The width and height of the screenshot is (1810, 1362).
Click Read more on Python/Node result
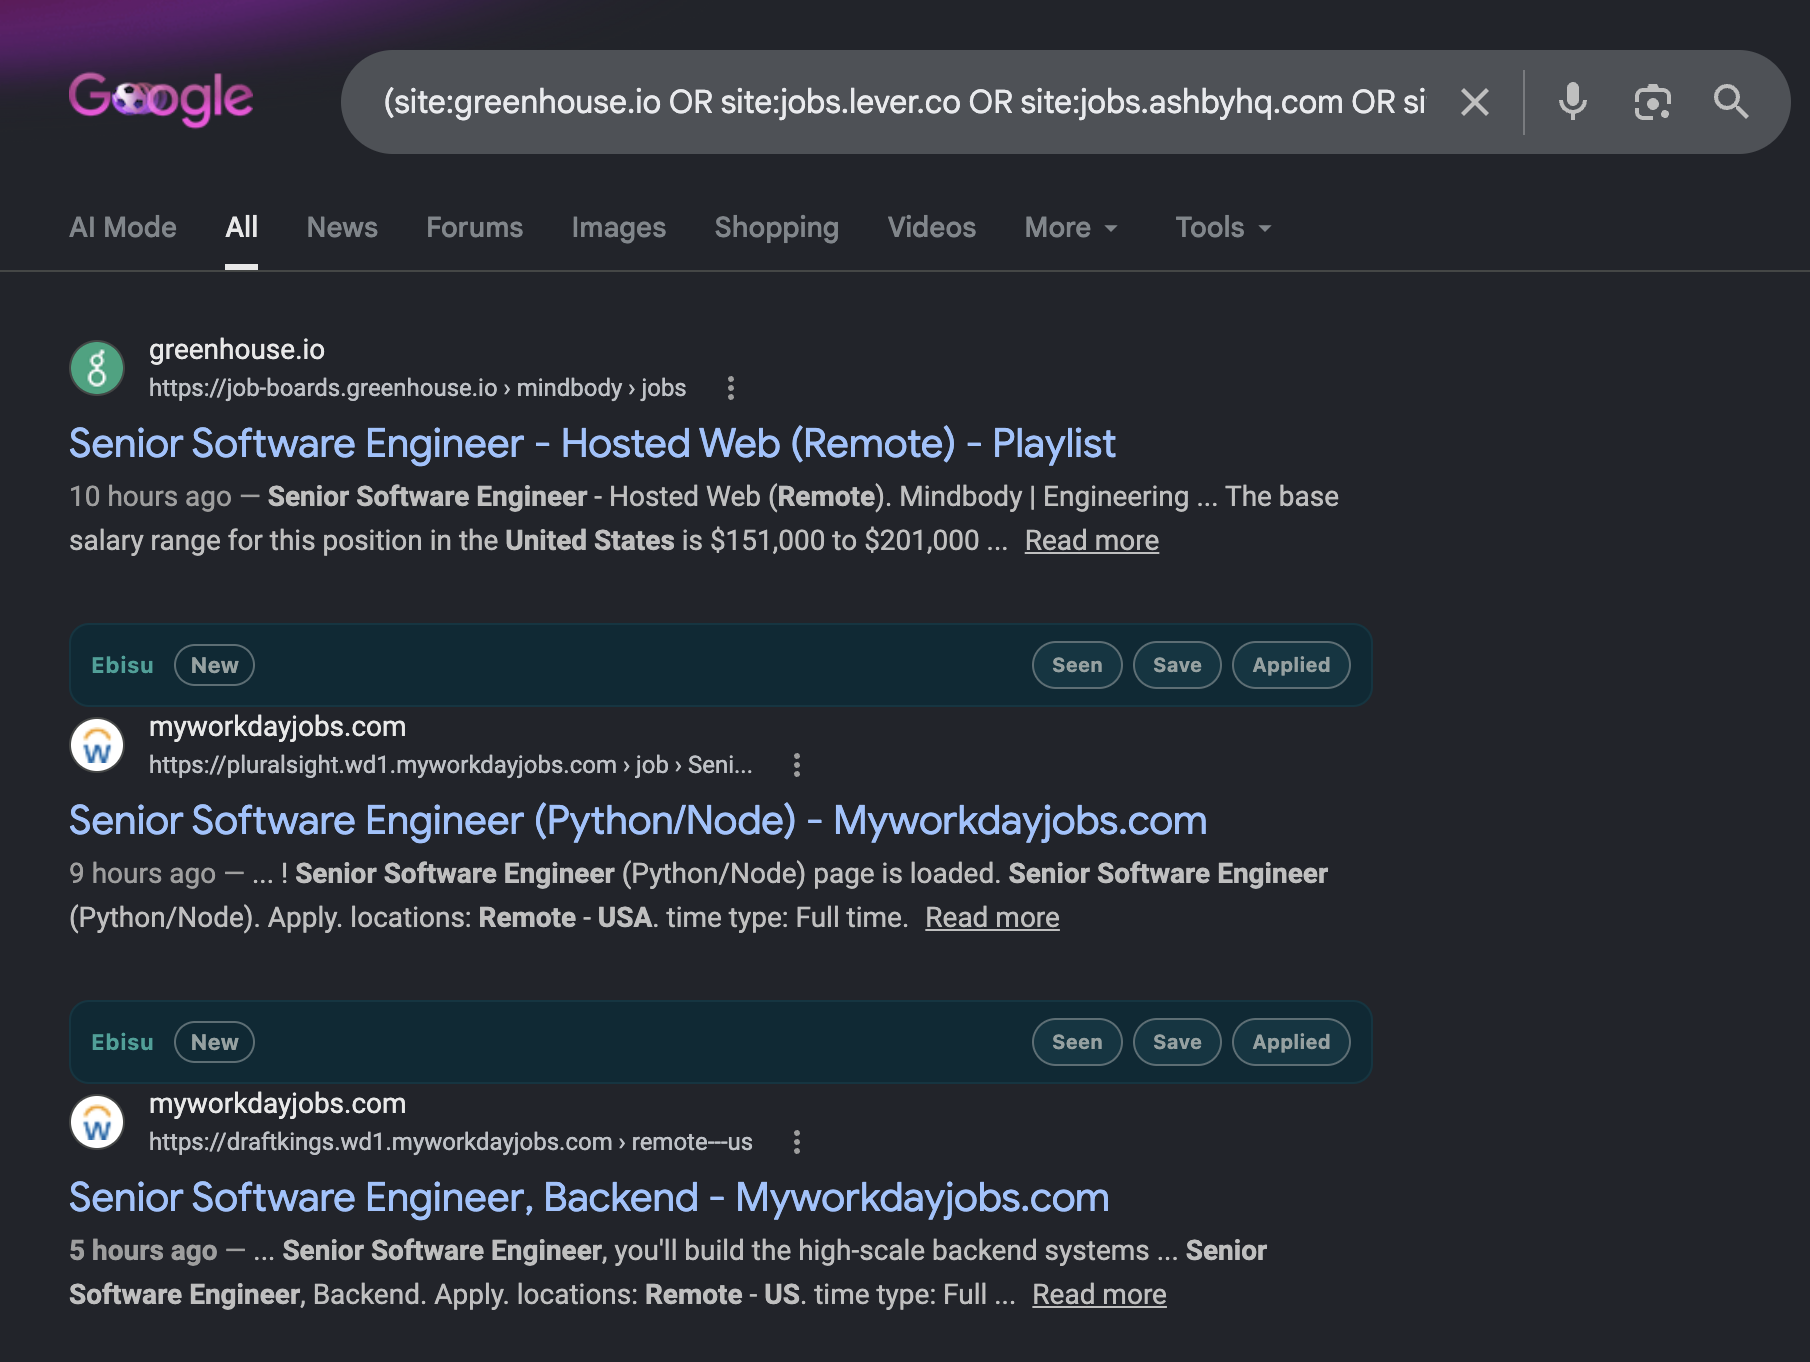click(x=992, y=917)
